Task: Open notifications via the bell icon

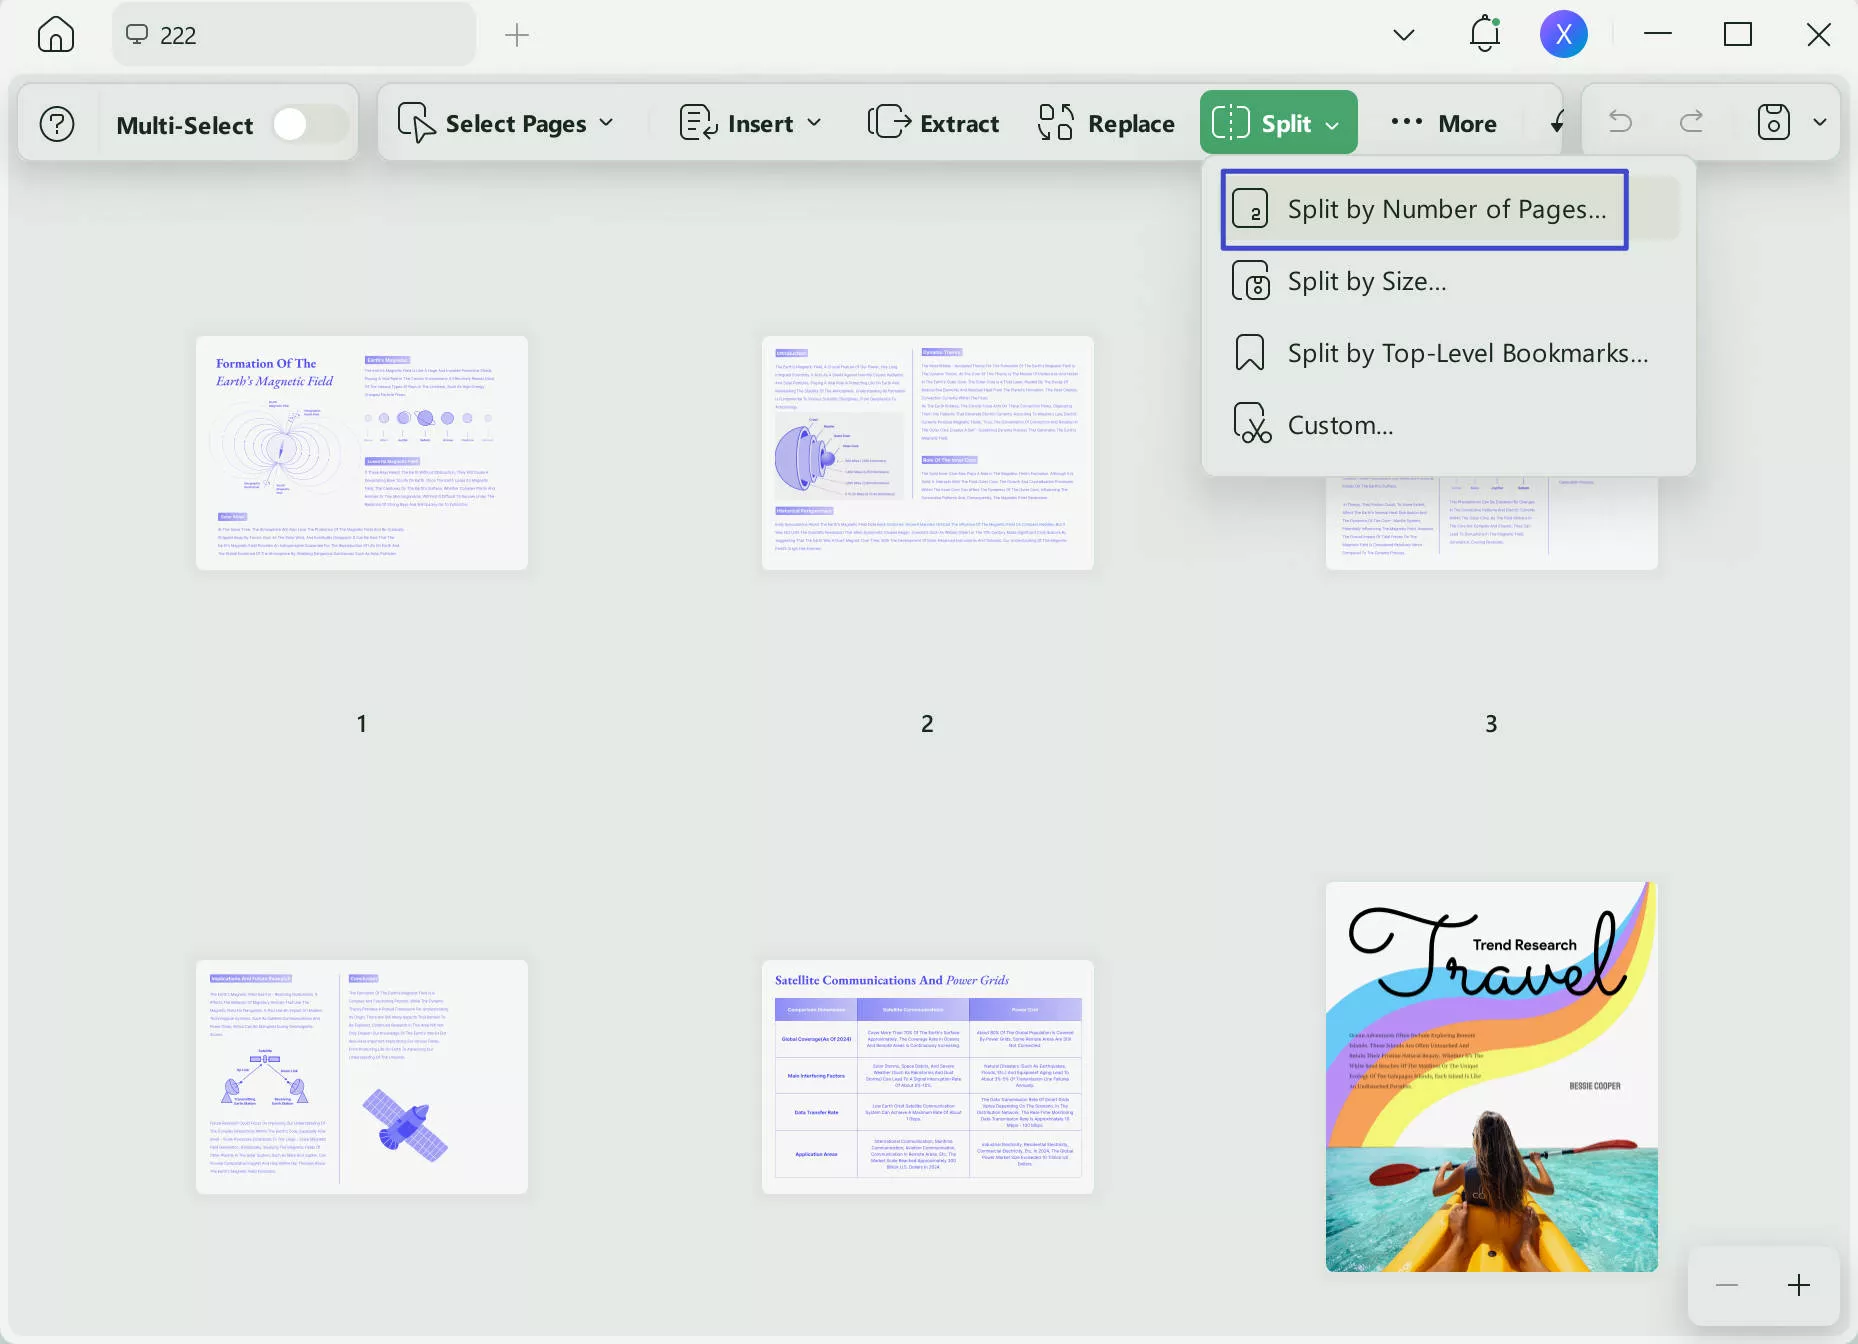Action: pos(1483,33)
